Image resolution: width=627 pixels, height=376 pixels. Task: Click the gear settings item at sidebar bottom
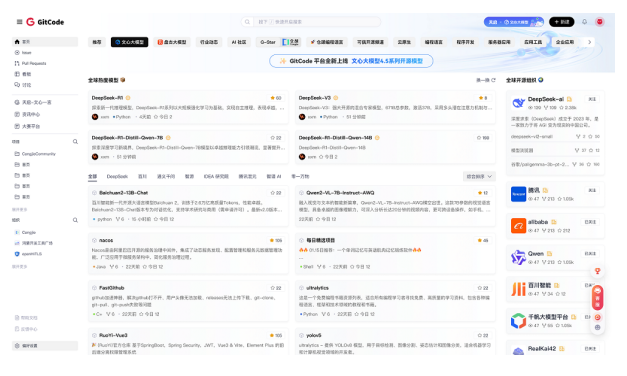(x=45, y=346)
